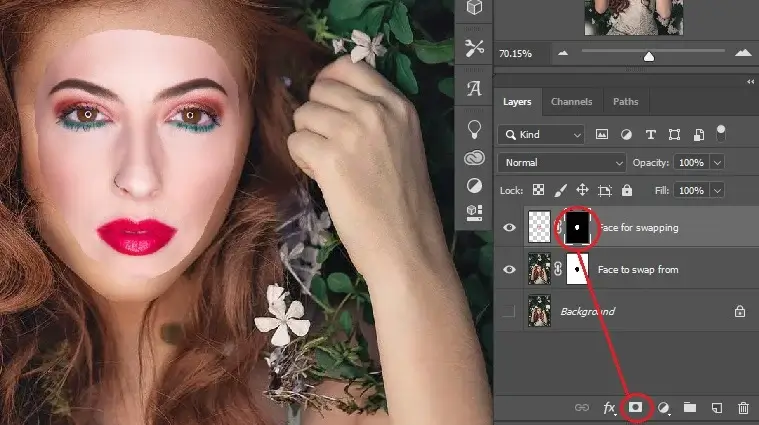Switch to the Channels tab
This screenshot has width=759, height=425.
571,102
